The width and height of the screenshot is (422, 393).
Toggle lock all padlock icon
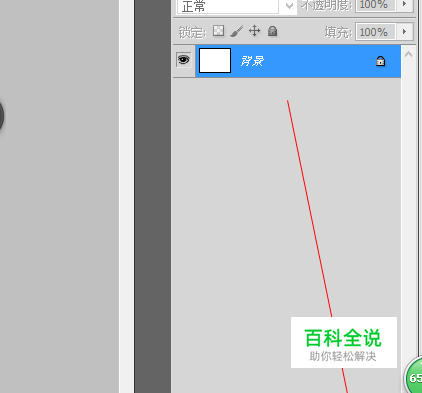pyautogui.click(x=273, y=31)
